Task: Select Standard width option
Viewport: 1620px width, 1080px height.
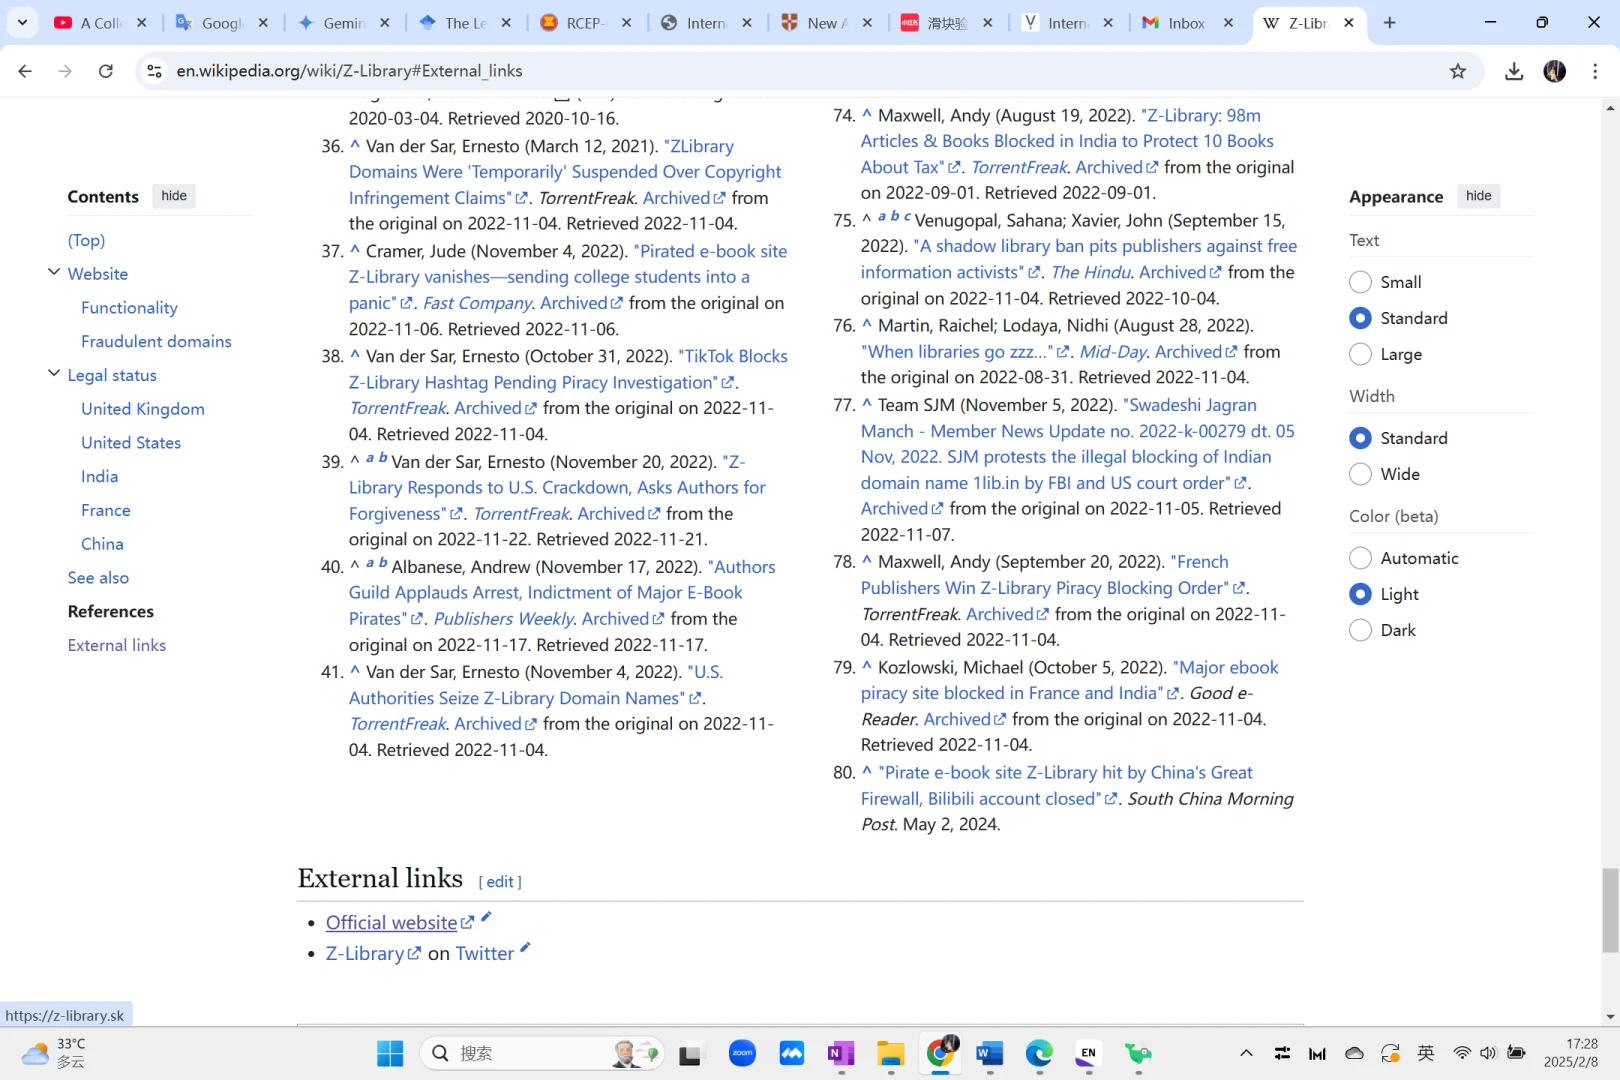Action: (x=1360, y=438)
